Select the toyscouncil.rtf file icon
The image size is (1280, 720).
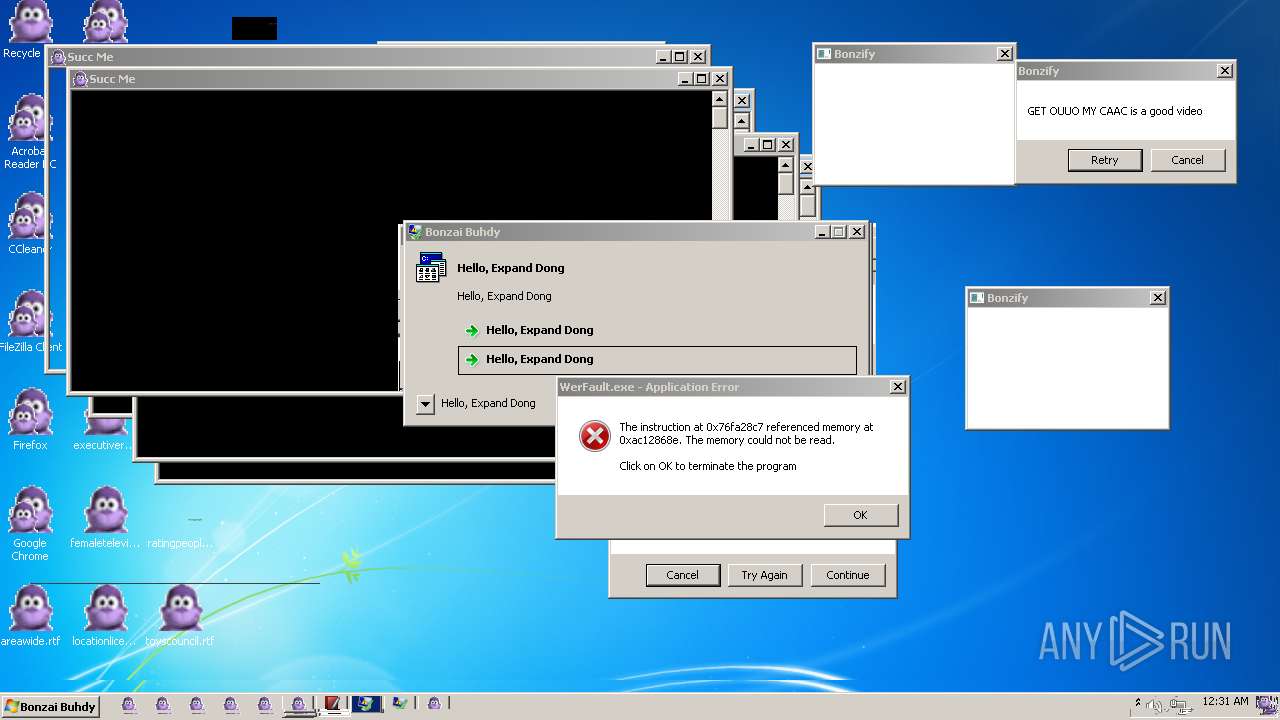(180, 616)
